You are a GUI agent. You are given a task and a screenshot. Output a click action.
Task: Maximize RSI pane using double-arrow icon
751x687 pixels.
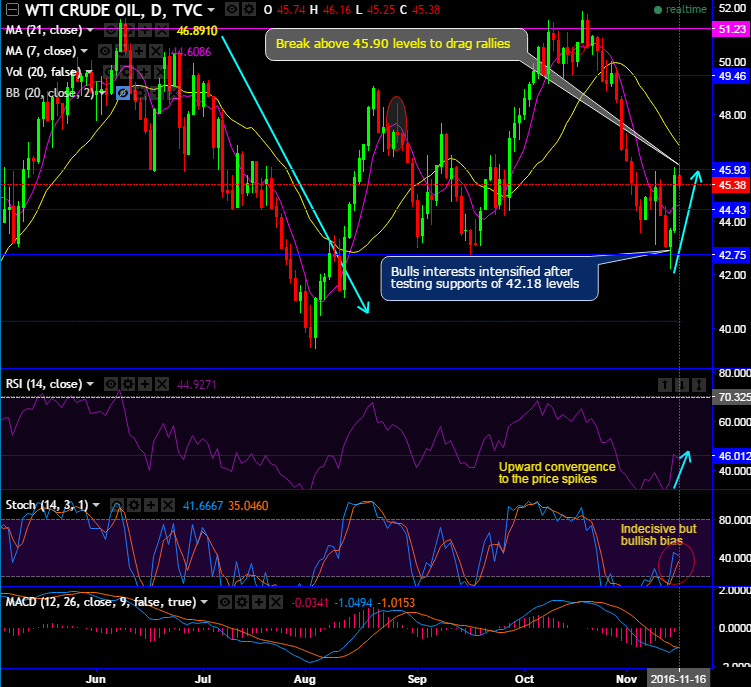(699, 385)
